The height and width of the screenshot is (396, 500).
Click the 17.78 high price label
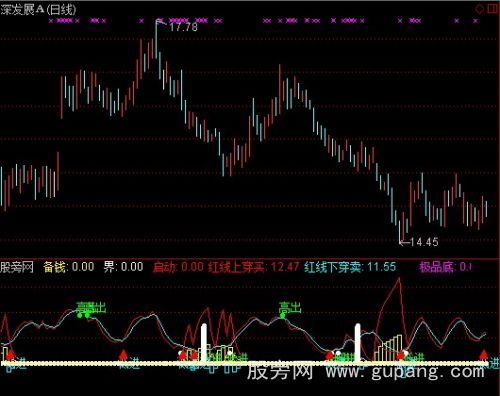point(183,27)
